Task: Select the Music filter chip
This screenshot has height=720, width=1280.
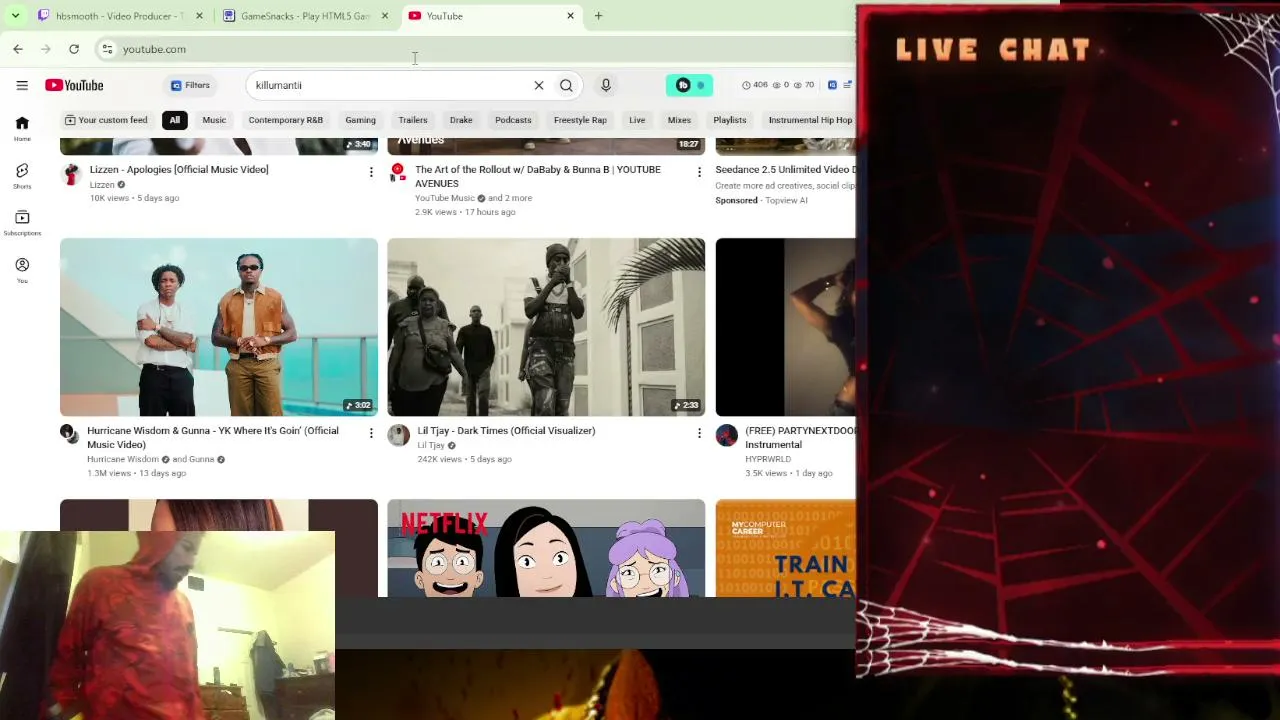Action: pos(214,120)
